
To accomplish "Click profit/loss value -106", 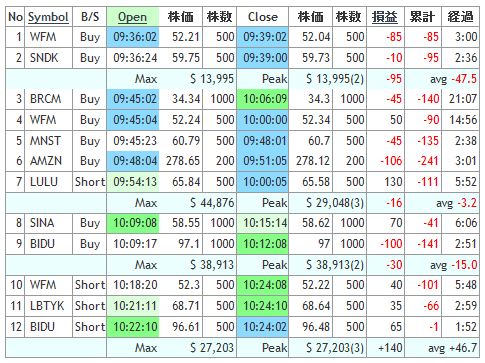I will pyautogui.click(x=391, y=161).
